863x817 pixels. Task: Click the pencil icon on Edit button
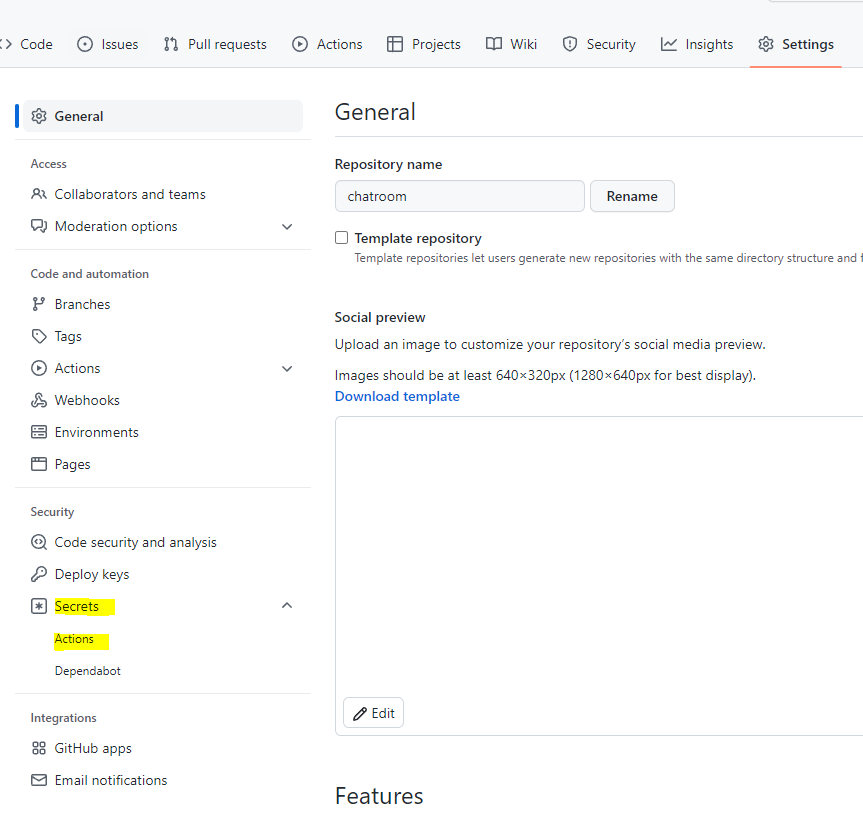(360, 713)
